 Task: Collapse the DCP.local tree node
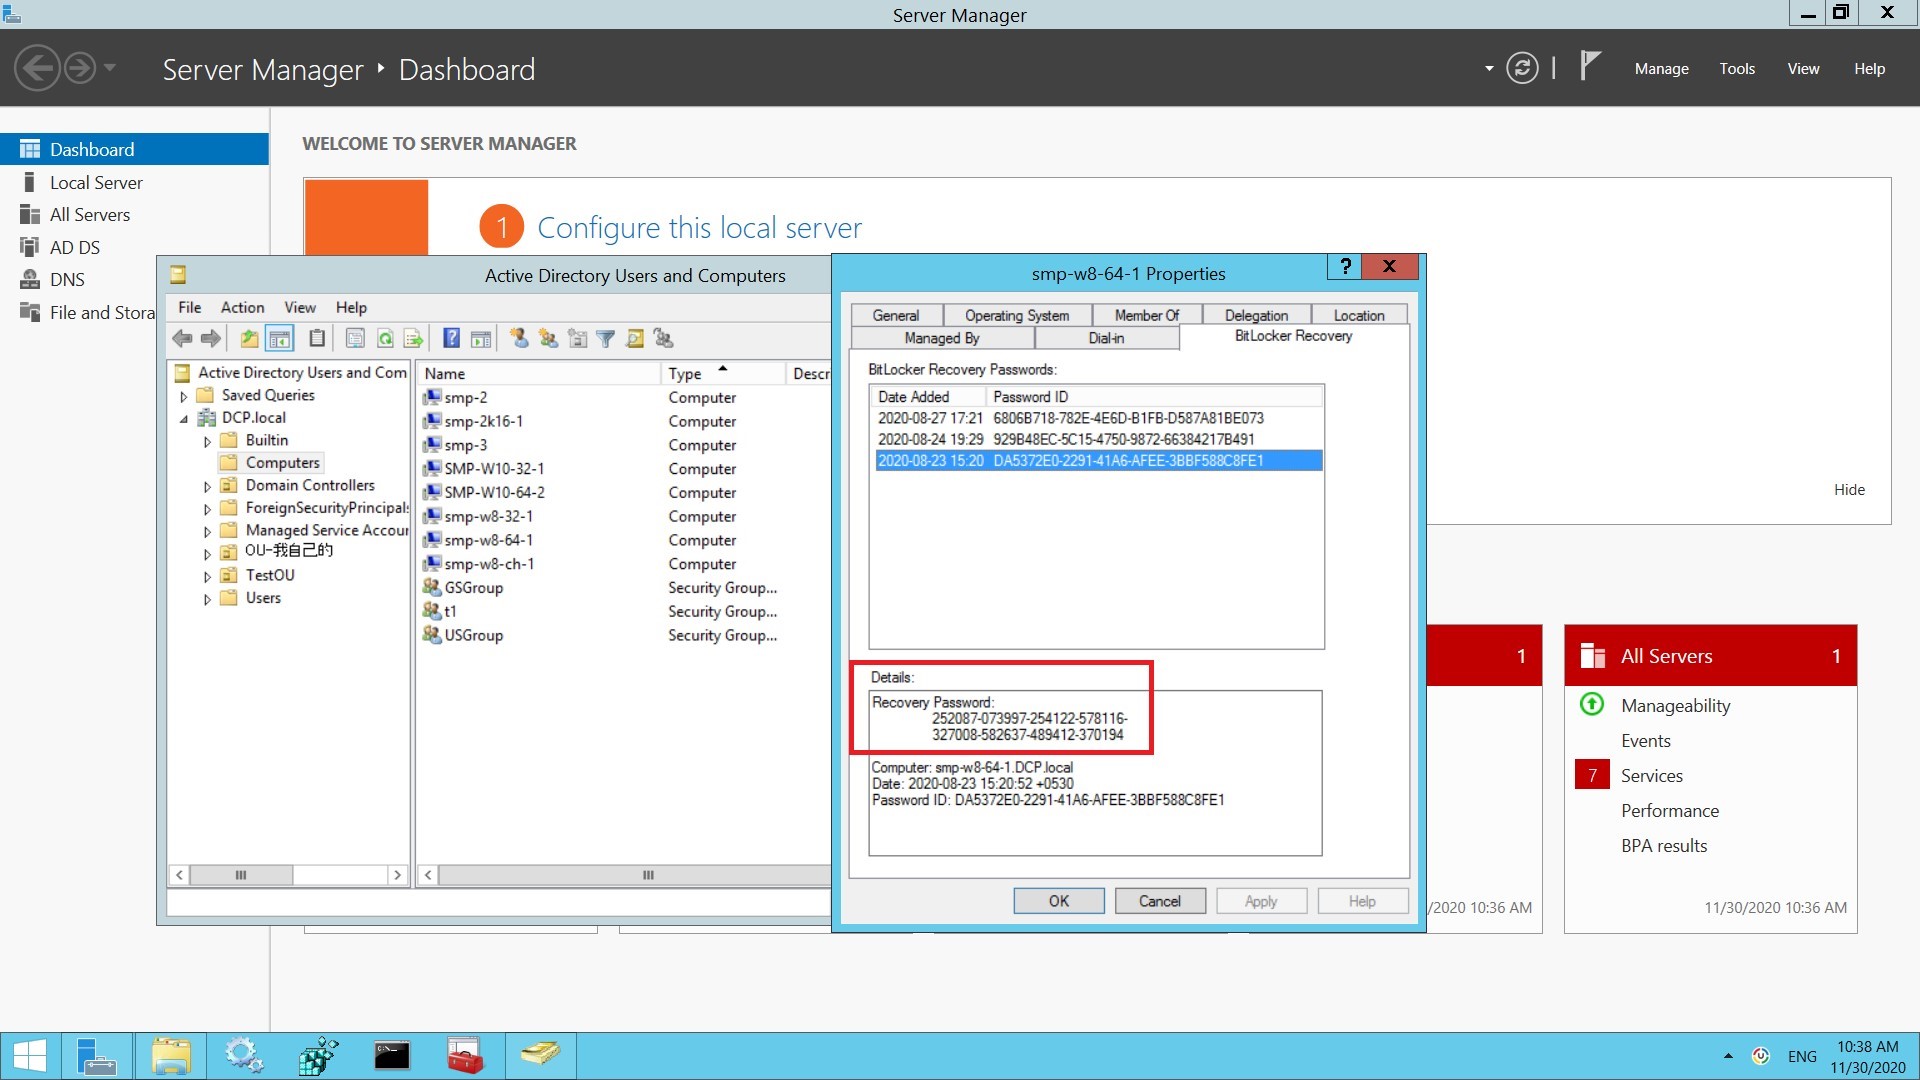(x=184, y=419)
